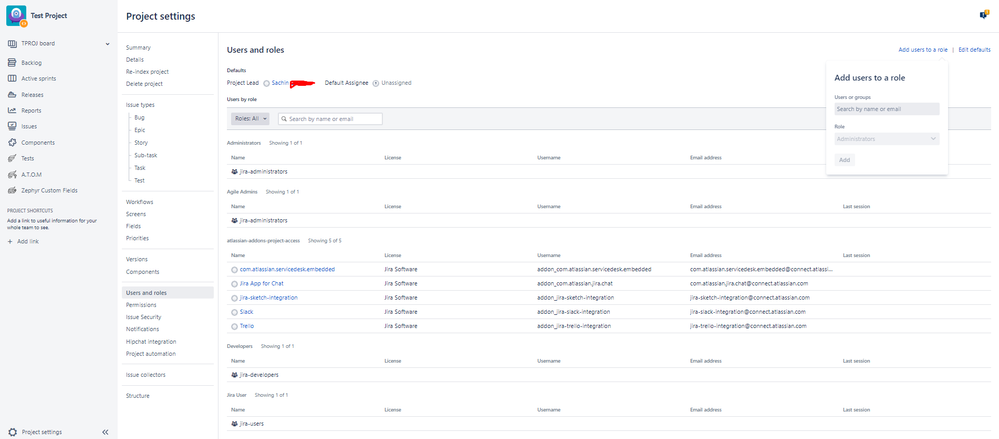Click the Edit defaults link
Screen dimensions: 999x439
click(x=974, y=50)
